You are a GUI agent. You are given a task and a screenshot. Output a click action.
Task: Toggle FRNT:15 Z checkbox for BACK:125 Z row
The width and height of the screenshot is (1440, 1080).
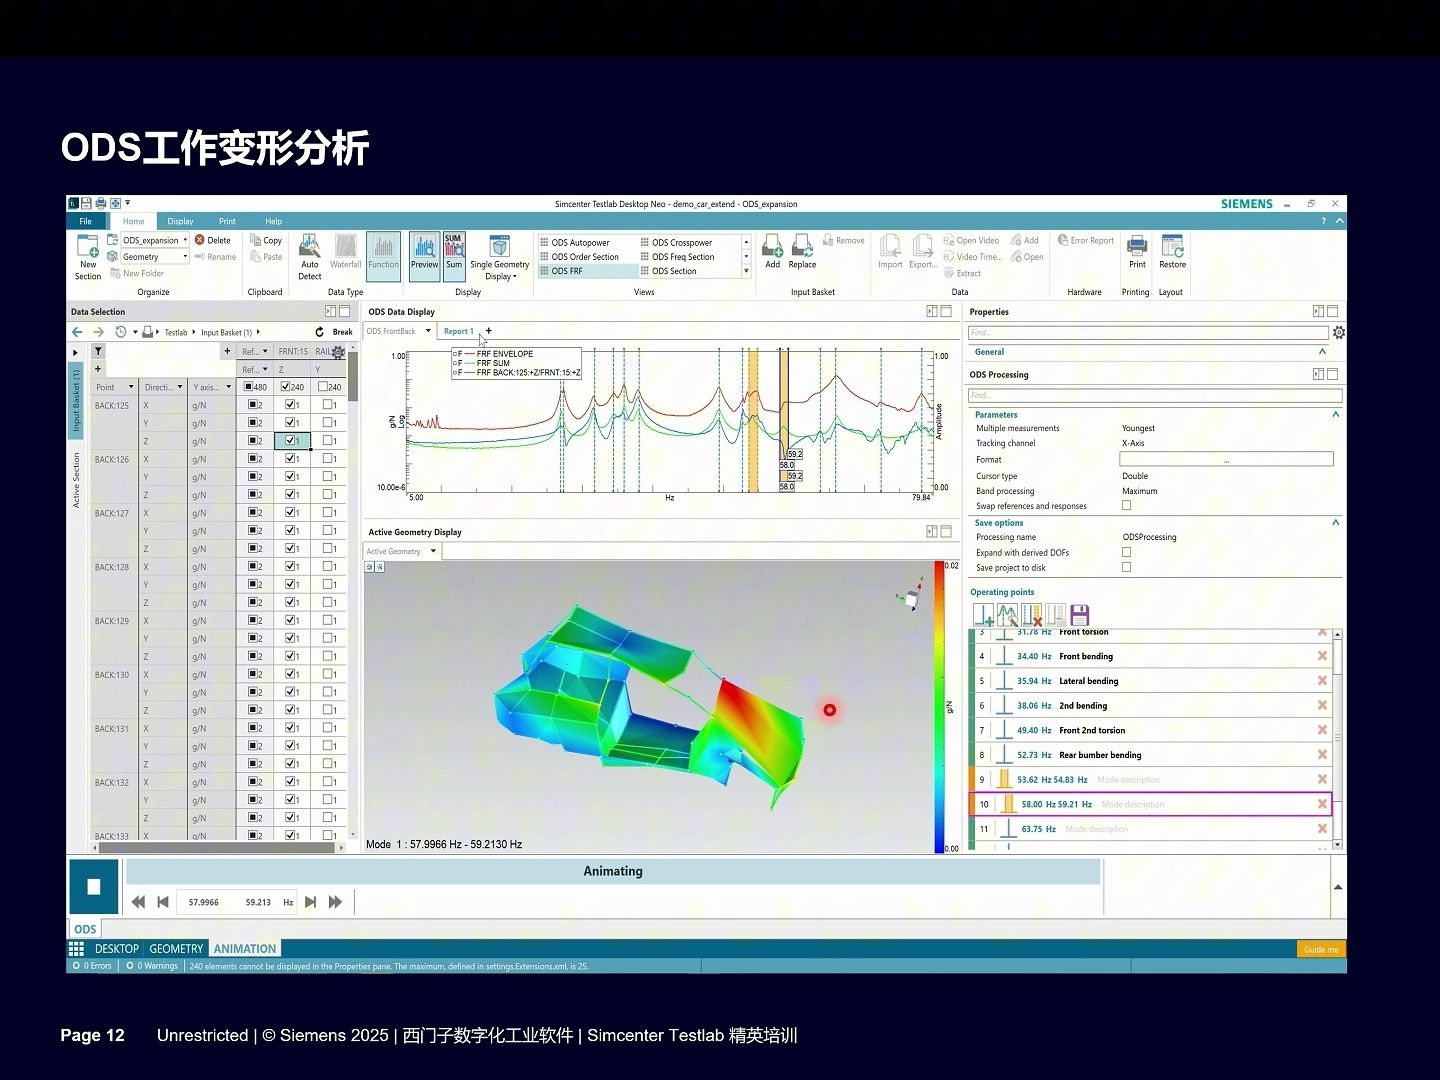[x=290, y=440]
